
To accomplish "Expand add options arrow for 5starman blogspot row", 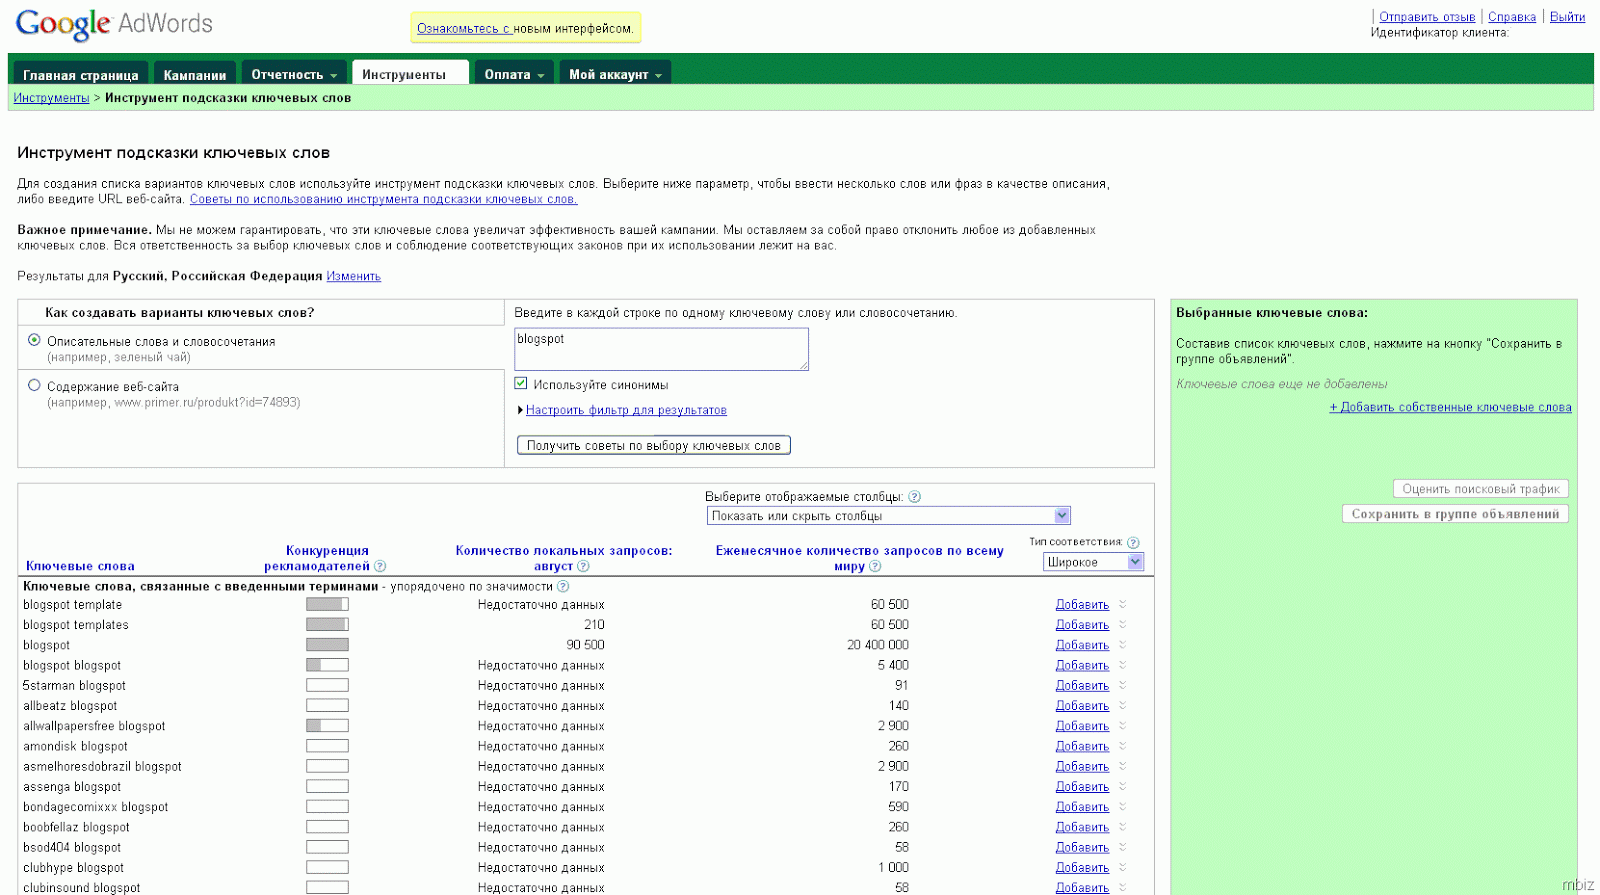I will [x=1123, y=685].
